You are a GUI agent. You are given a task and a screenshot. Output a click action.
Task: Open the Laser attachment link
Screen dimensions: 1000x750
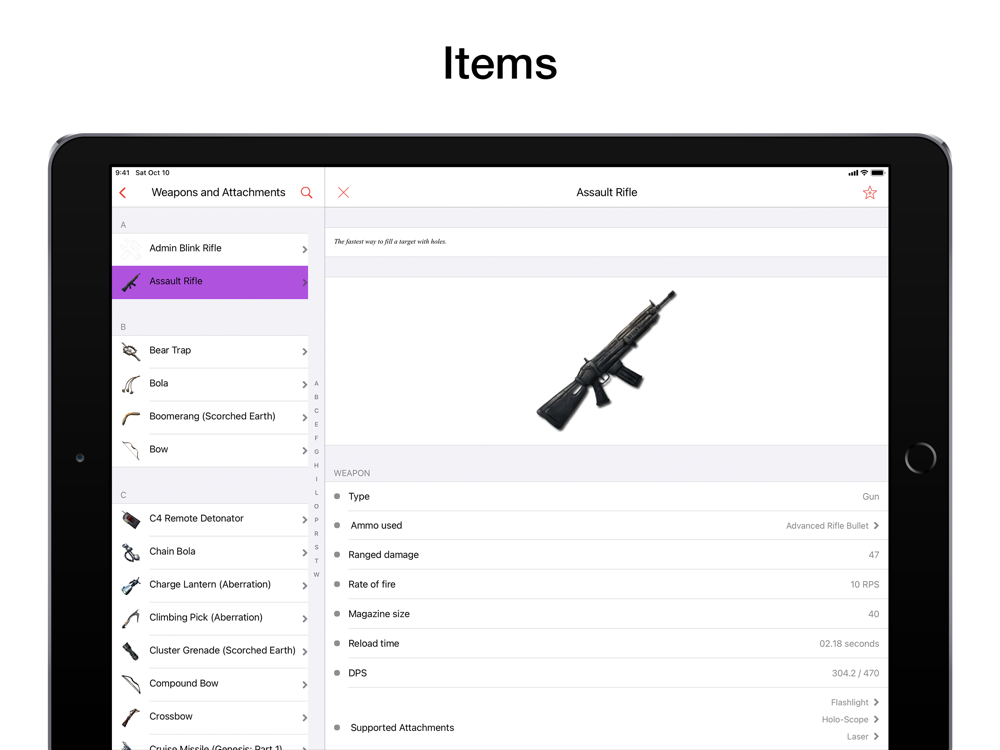pyautogui.click(x=863, y=737)
